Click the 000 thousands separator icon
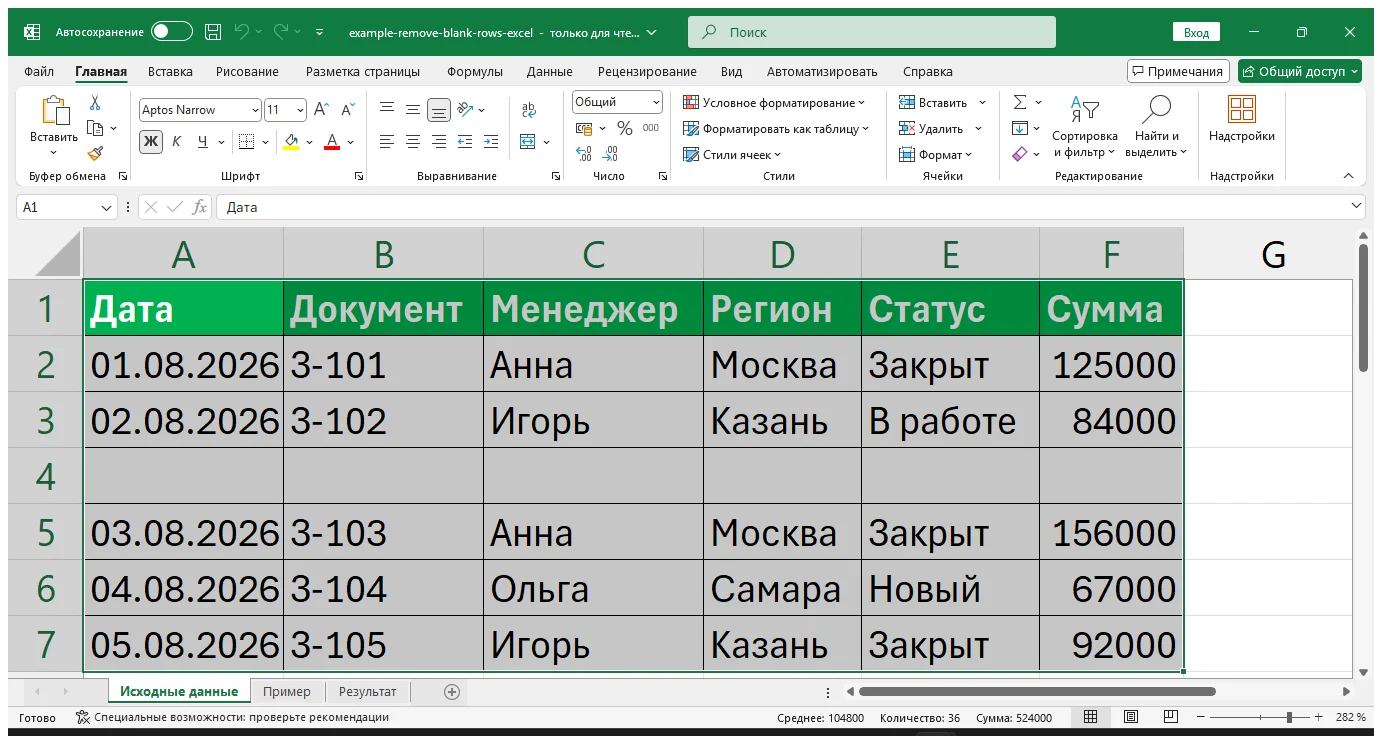Screen dimensions: 1382x736 tap(651, 128)
